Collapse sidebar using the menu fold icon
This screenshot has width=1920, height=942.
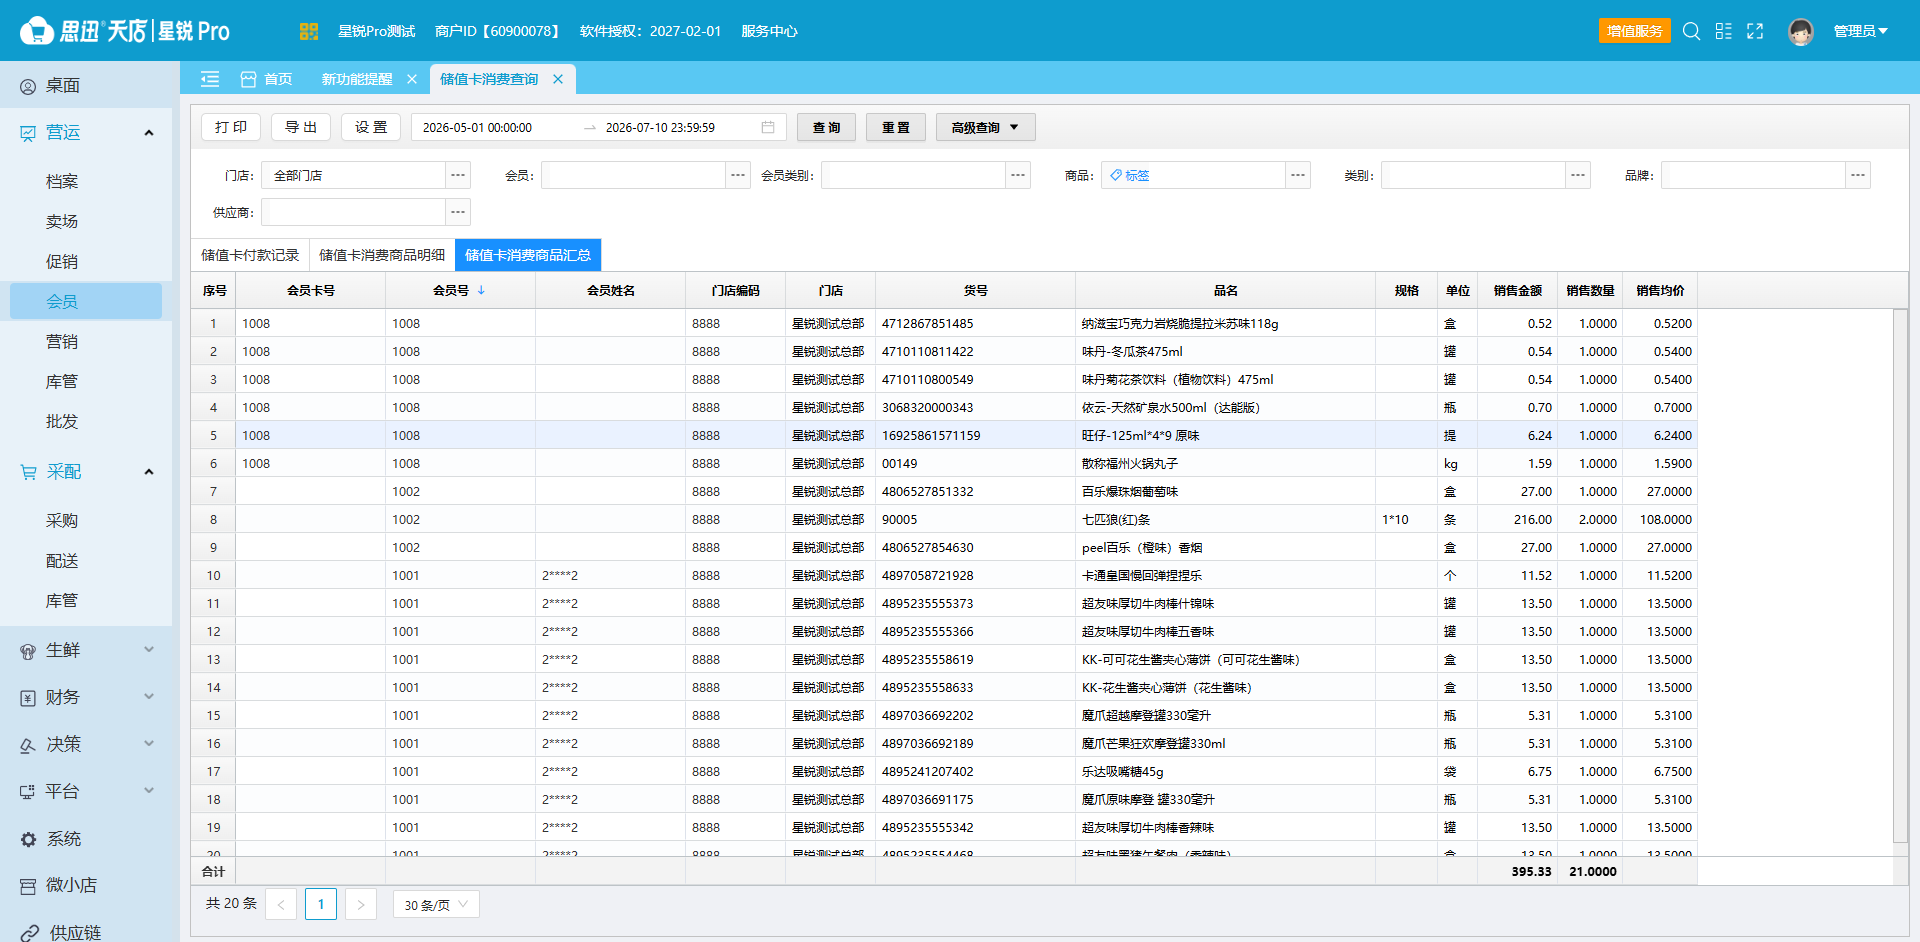(210, 79)
